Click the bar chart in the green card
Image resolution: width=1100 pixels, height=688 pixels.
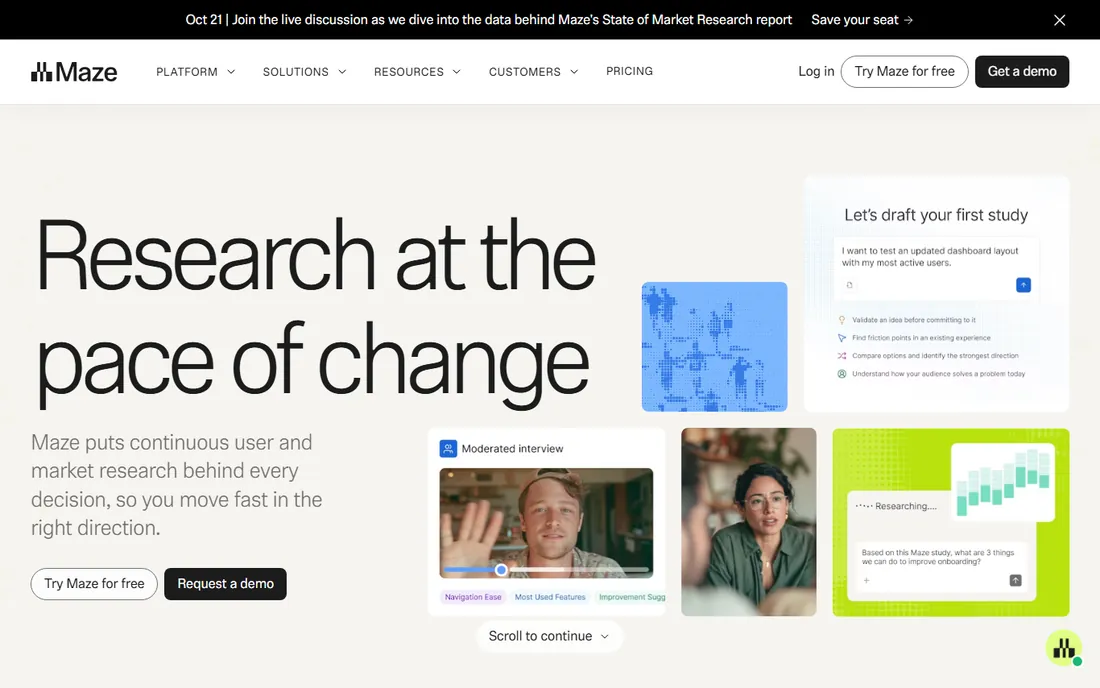tap(1003, 482)
